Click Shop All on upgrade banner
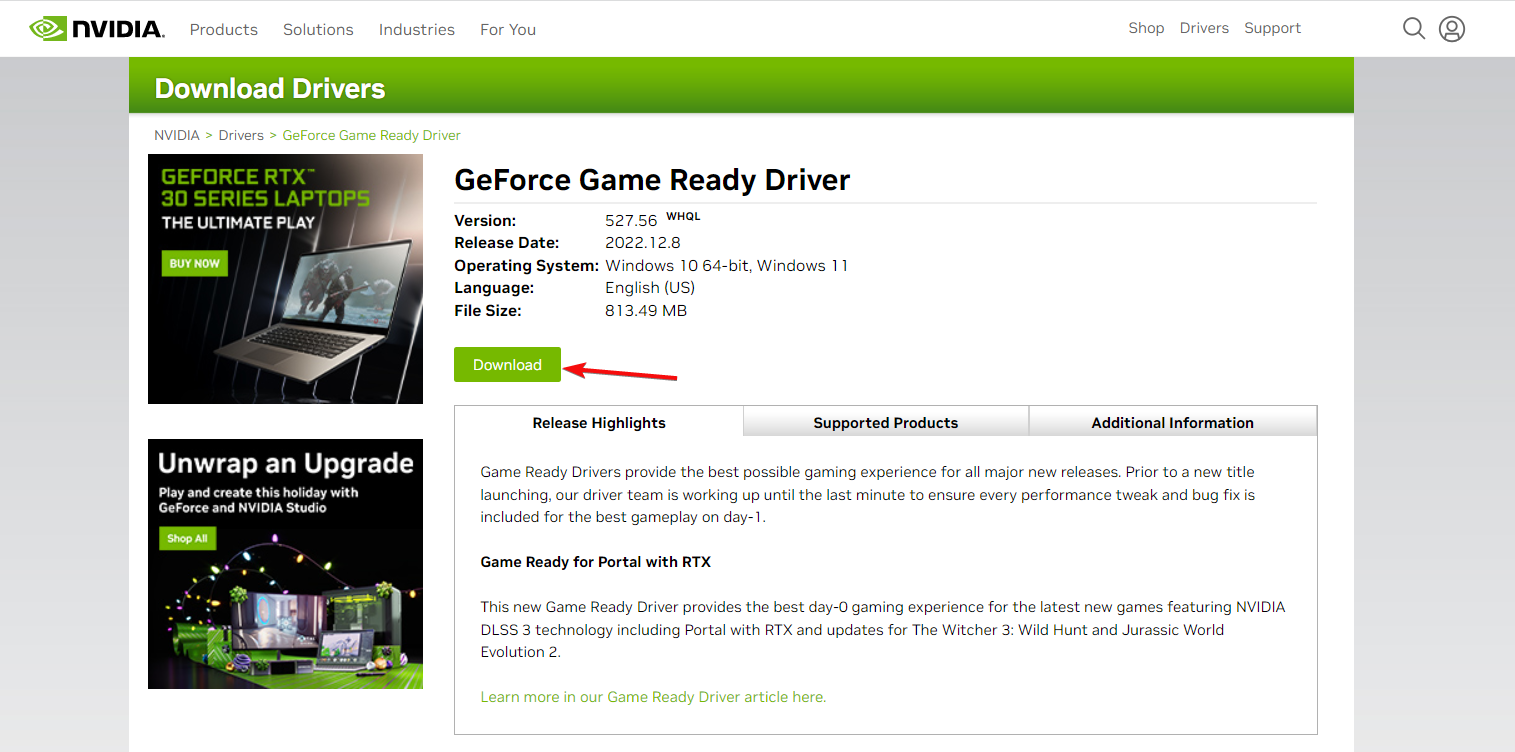 tap(187, 539)
